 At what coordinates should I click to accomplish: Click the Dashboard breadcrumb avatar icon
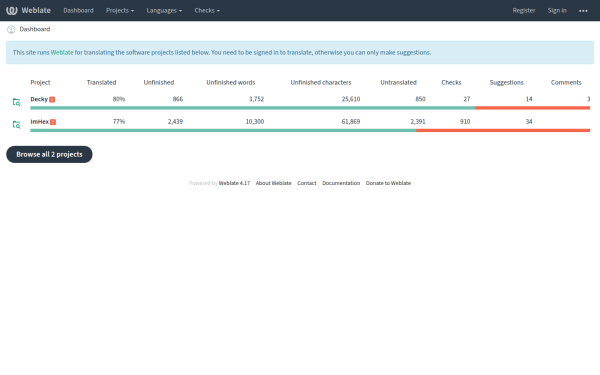click(11, 29)
